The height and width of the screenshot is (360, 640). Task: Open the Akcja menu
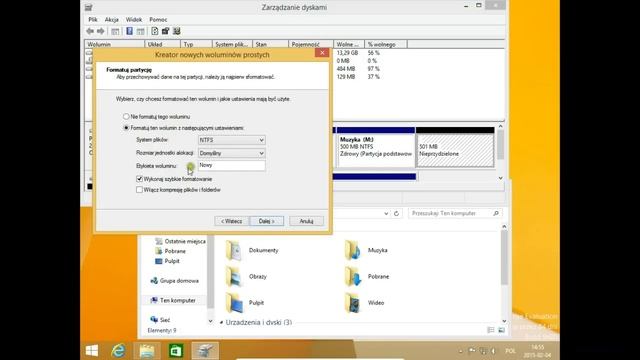point(111,20)
